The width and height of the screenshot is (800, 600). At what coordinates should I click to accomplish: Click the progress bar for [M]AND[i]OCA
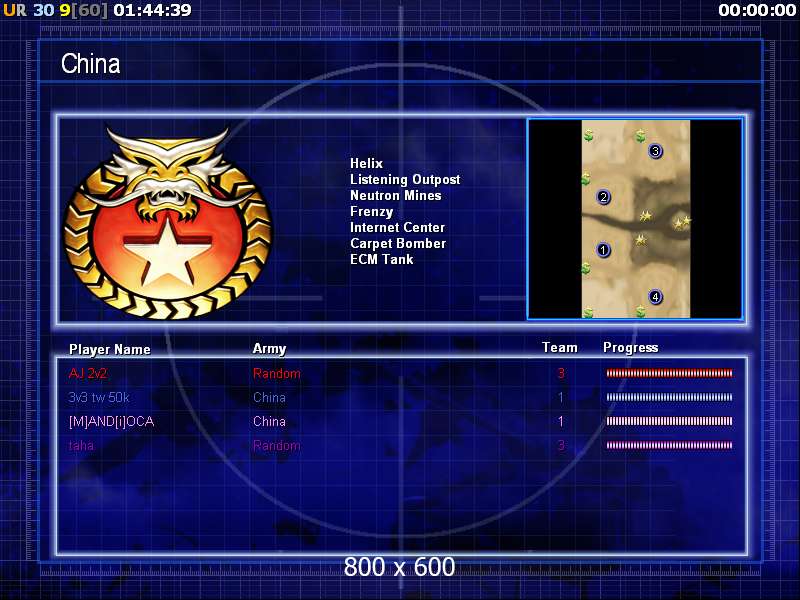[669, 421]
